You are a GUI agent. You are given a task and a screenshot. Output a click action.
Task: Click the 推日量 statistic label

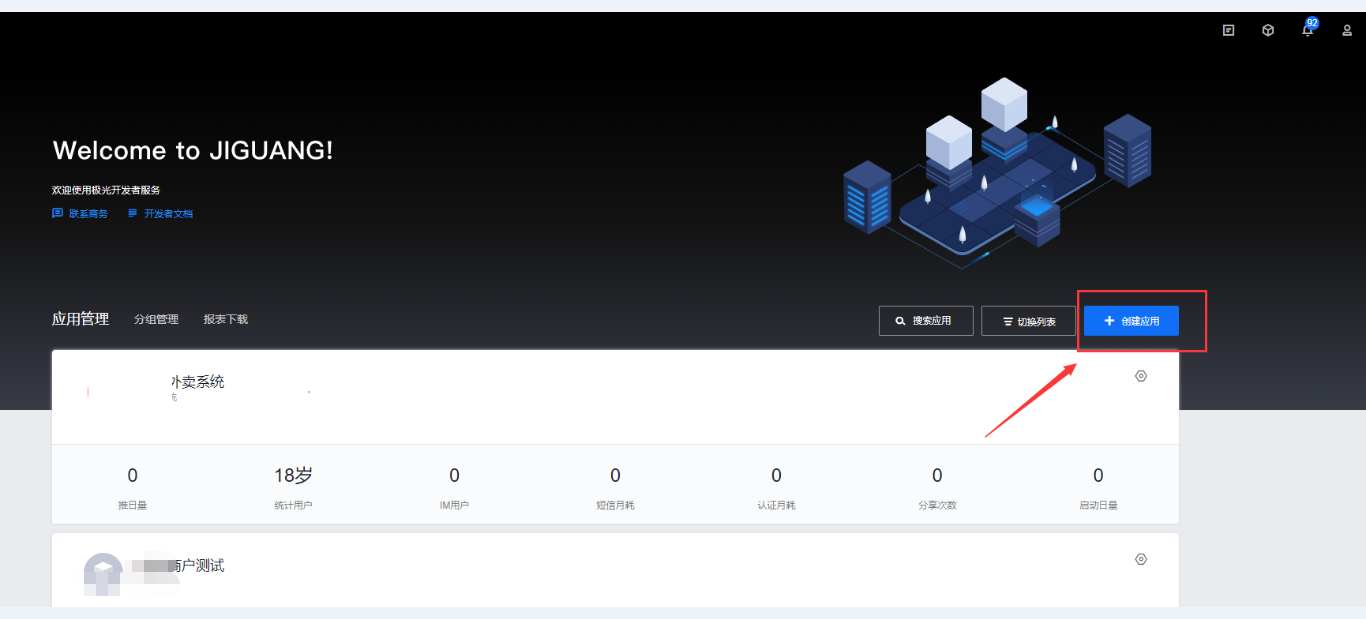132,505
